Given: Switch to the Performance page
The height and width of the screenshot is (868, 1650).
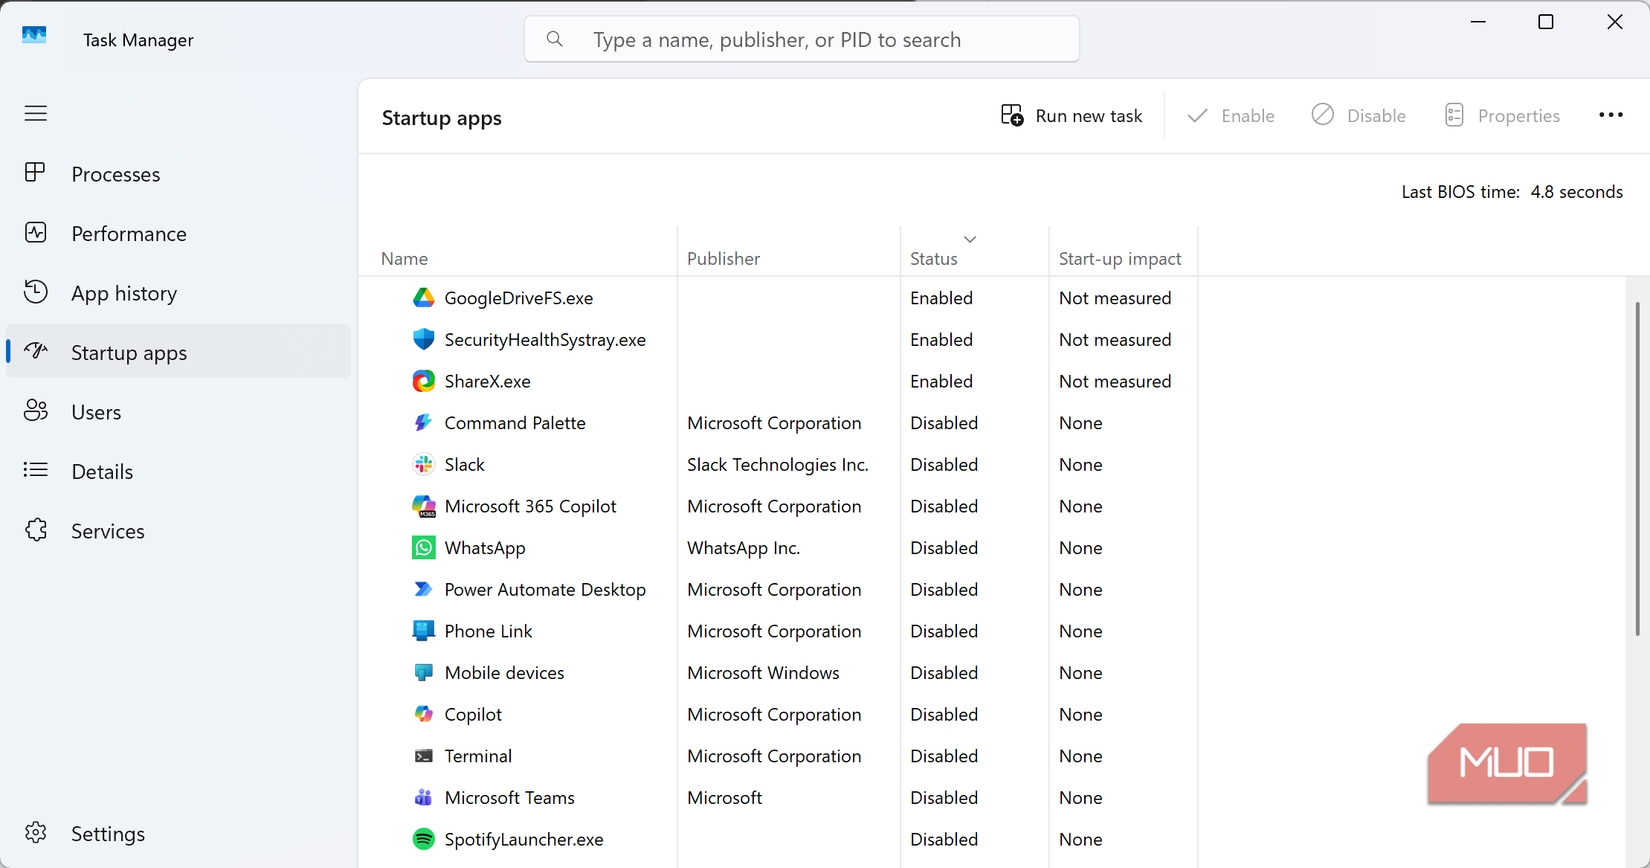Looking at the screenshot, I should pyautogui.click(x=179, y=233).
